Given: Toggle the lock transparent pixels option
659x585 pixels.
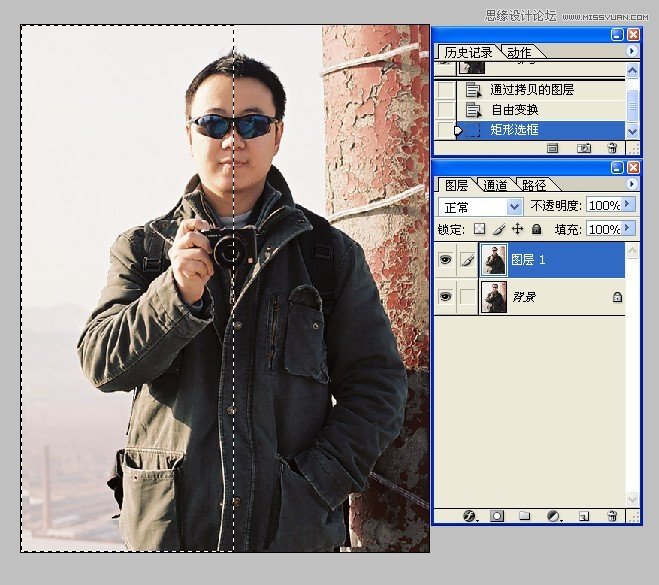Looking at the screenshot, I should point(479,229).
